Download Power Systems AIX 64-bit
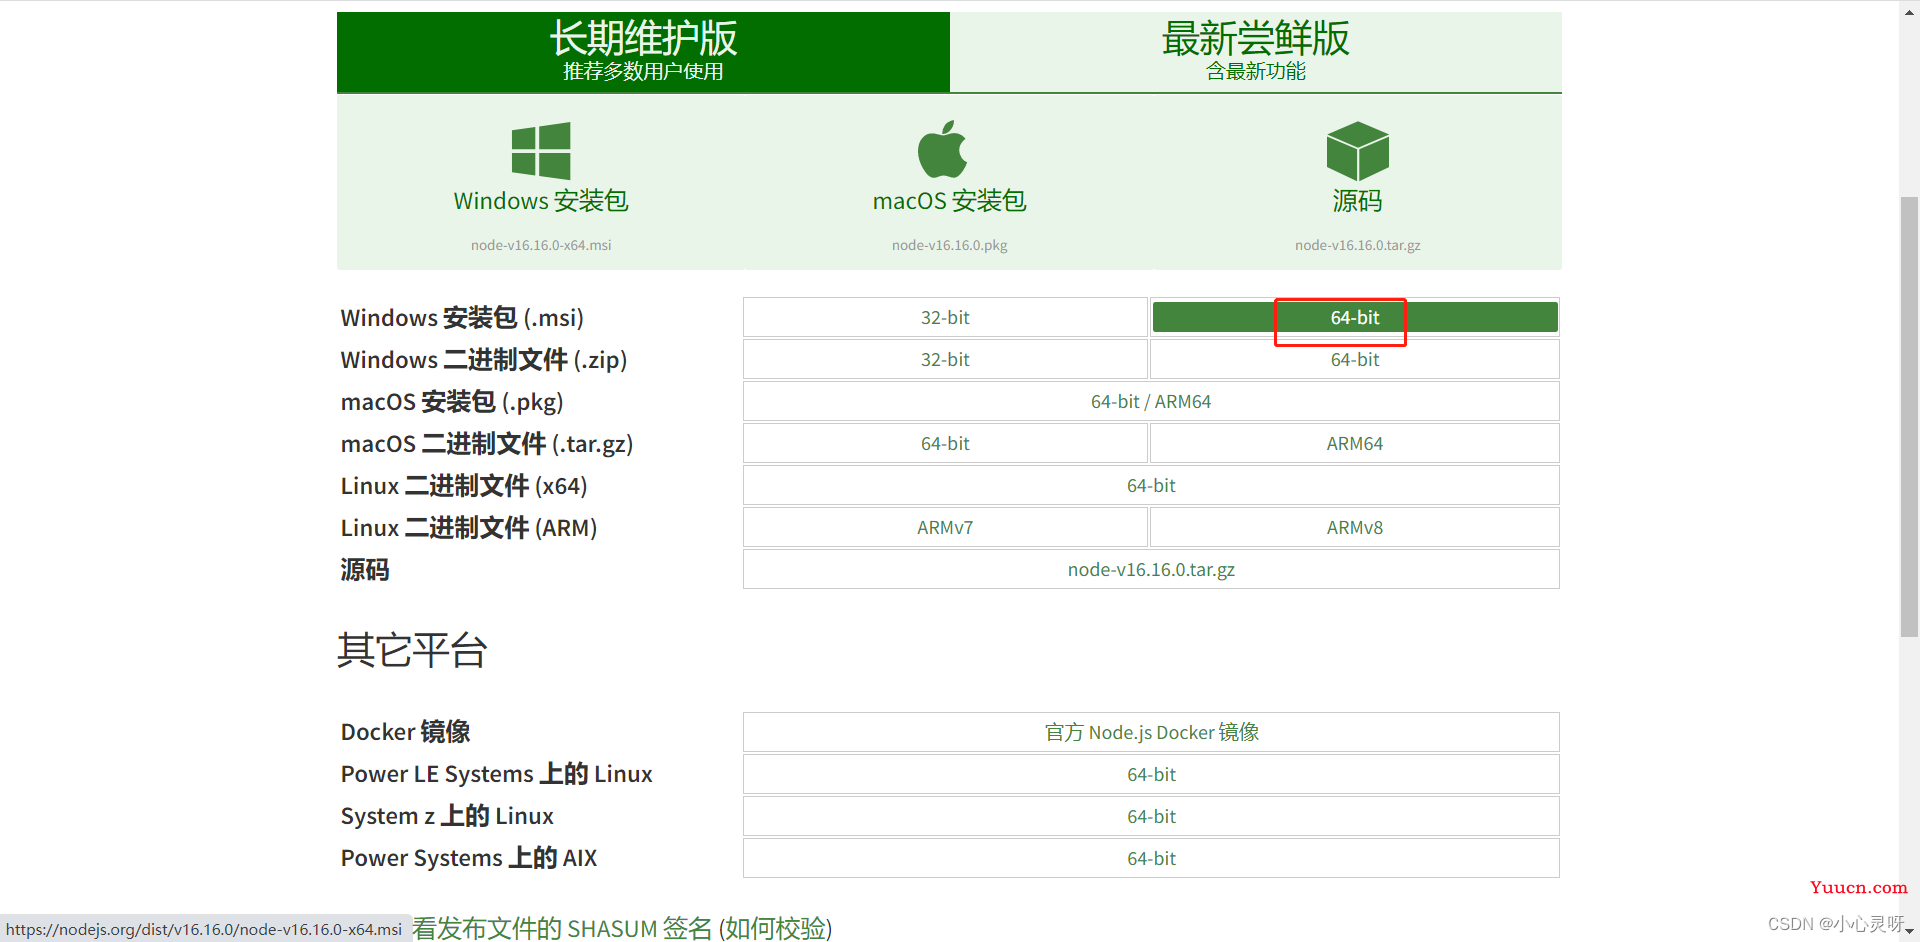The height and width of the screenshot is (942, 1920). 1151,858
